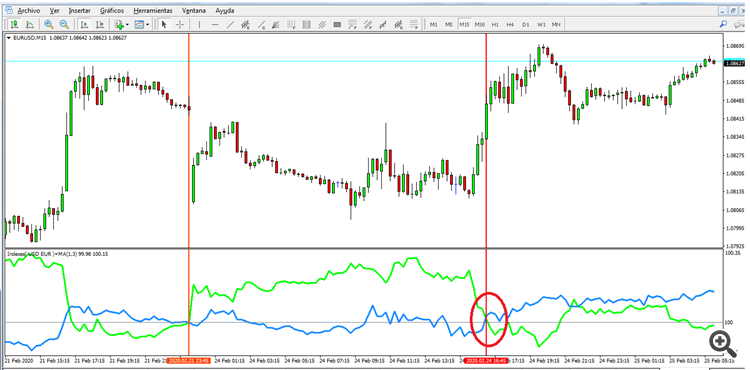Click the 2020.02.24 16:45 date marker
The height and width of the screenshot is (370, 750).
(486, 360)
